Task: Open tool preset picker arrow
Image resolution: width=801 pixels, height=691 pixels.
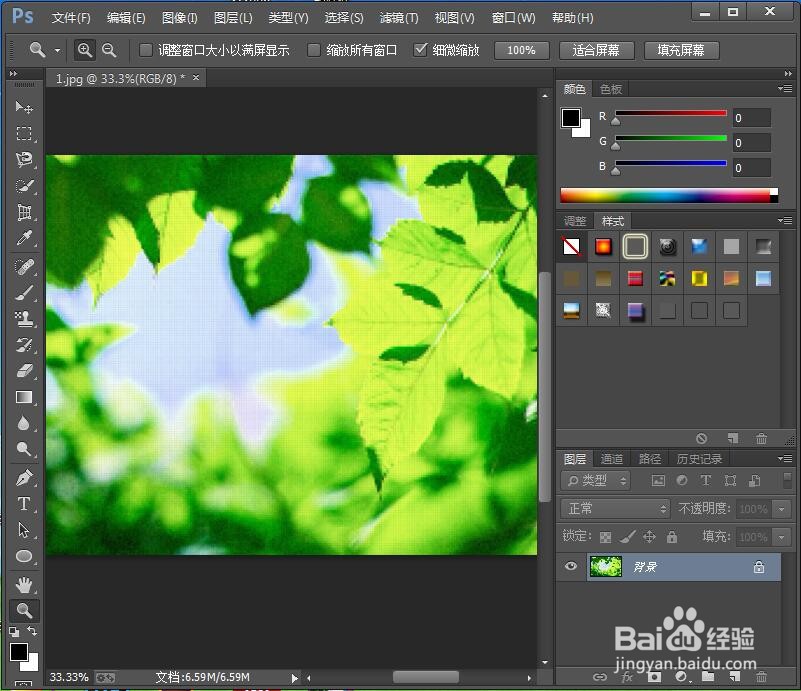Action: [x=57, y=50]
